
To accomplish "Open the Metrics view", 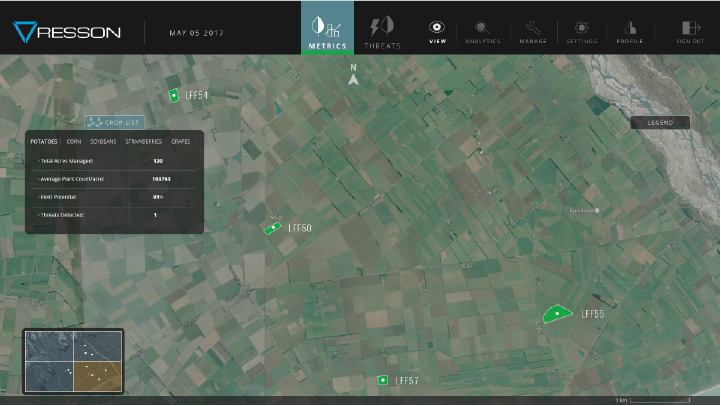I will tap(327, 28).
